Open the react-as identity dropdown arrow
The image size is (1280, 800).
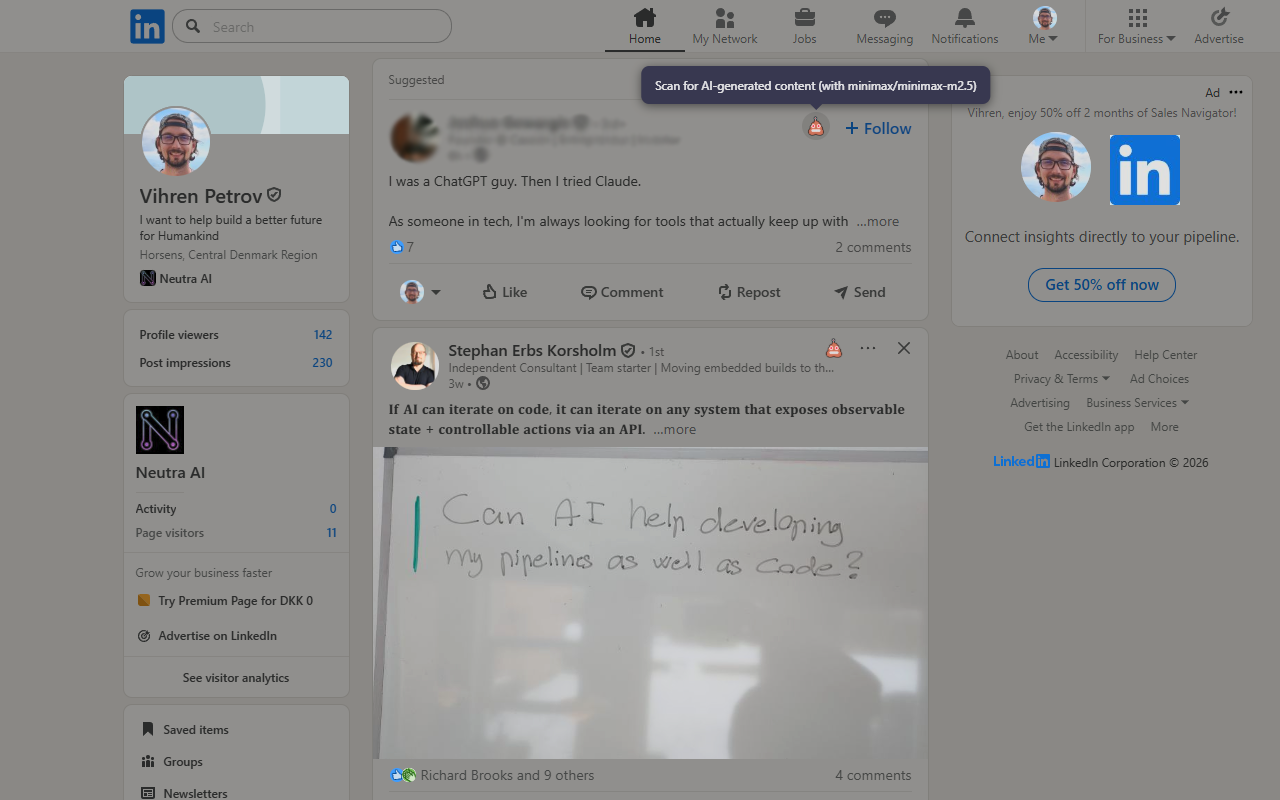[x=436, y=292]
